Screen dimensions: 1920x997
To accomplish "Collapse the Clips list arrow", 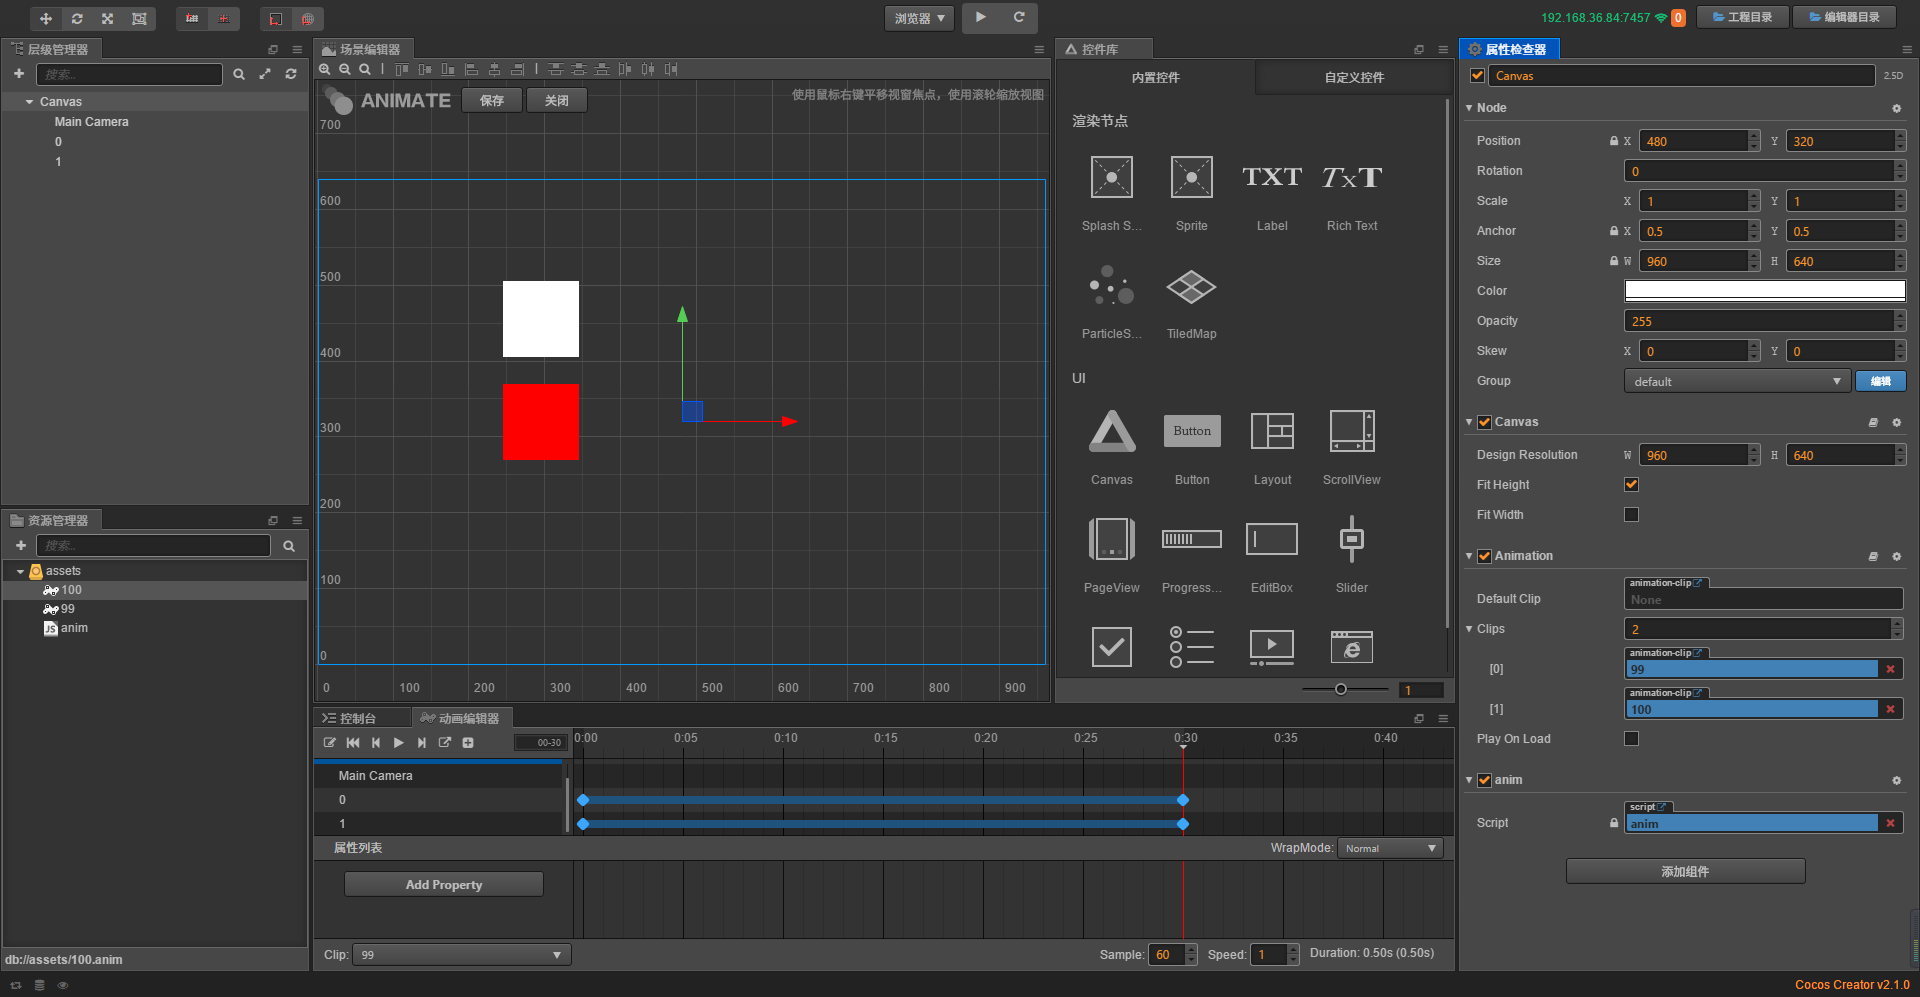I will point(1469,629).
